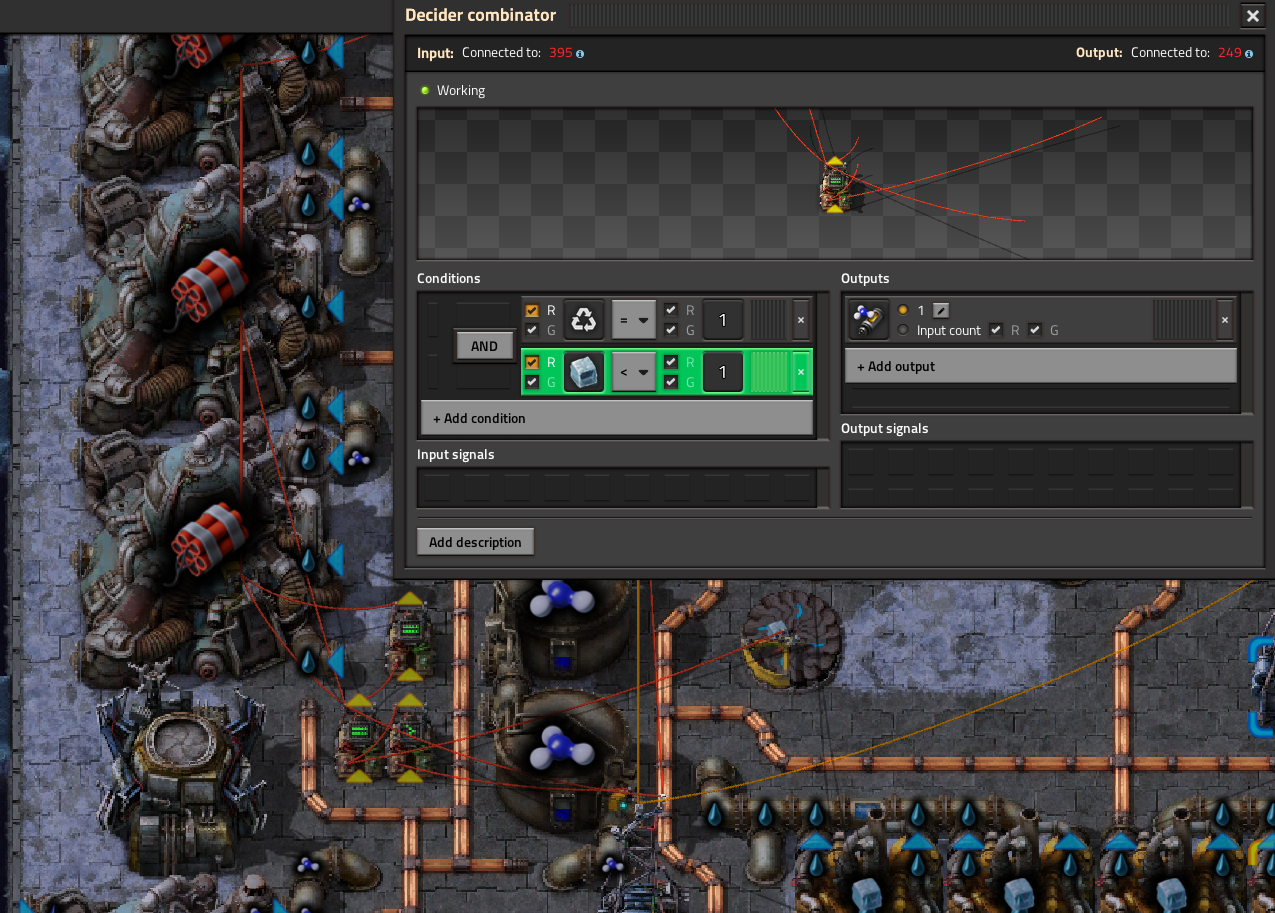Delete the ammonia barrel output with its X
1275x913 pixels.
pyautogui.click(x=1224, y=320)
